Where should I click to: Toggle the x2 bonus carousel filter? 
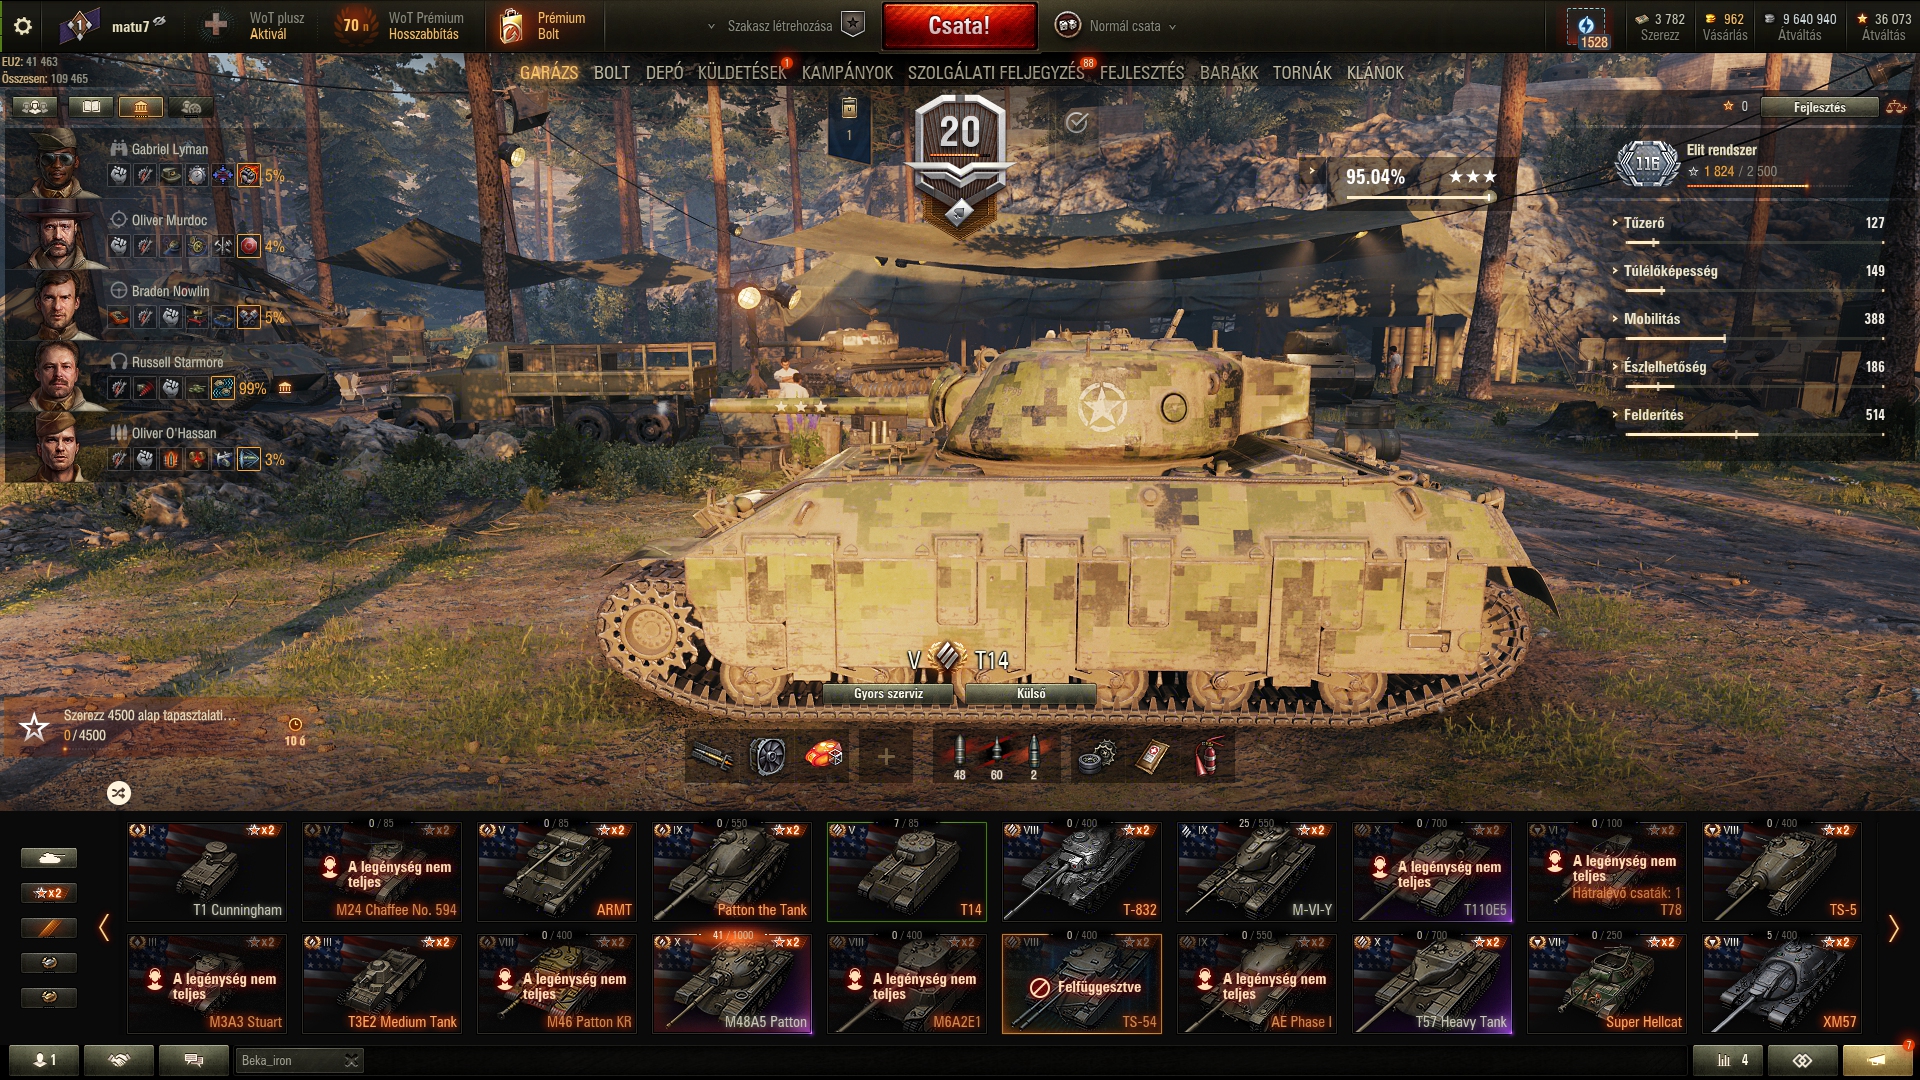(48, 893)
